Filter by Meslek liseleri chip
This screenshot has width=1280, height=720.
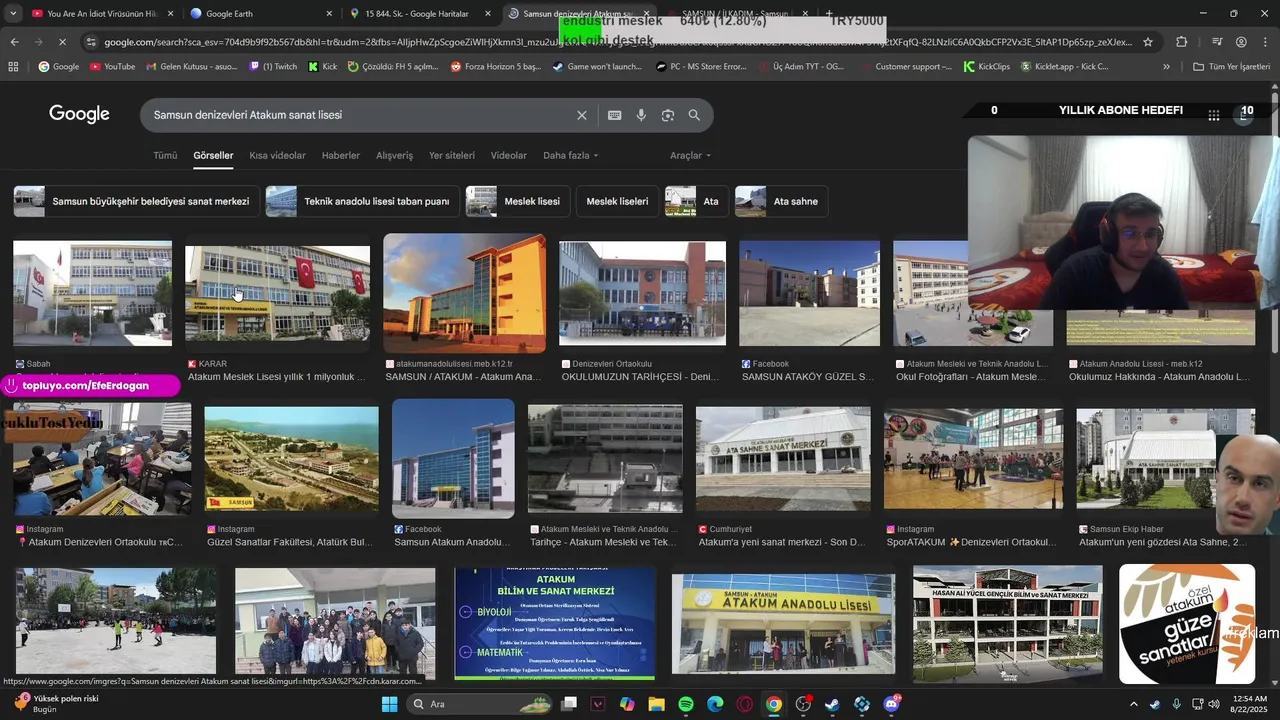[617, 201]
